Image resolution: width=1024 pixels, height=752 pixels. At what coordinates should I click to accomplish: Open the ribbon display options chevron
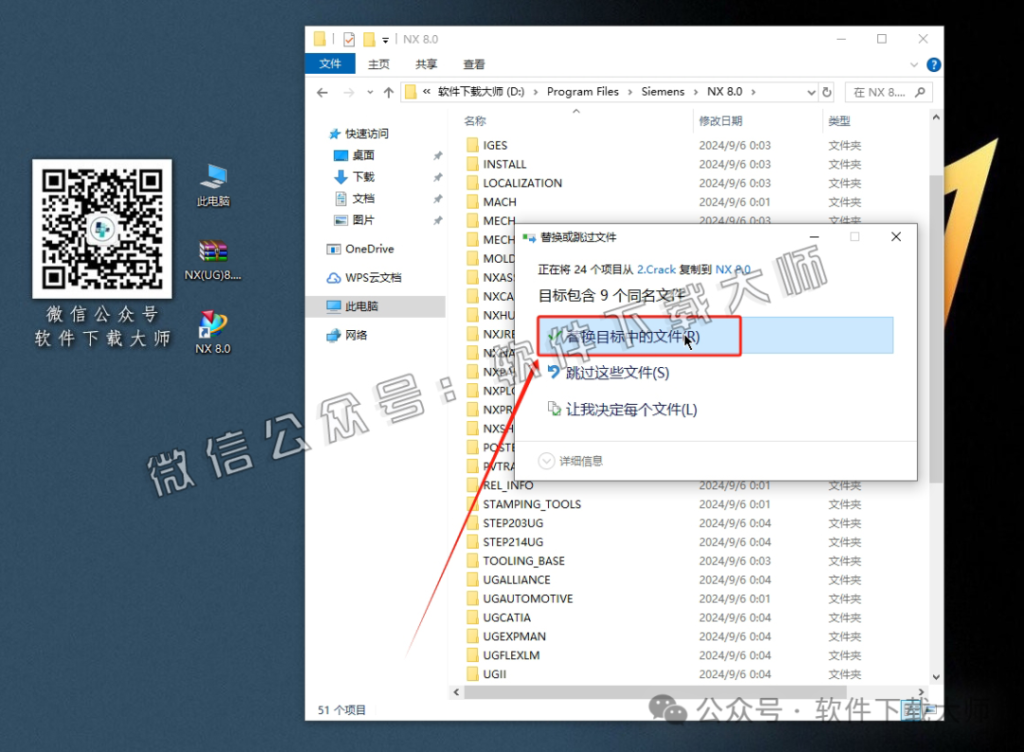(914, 64)
